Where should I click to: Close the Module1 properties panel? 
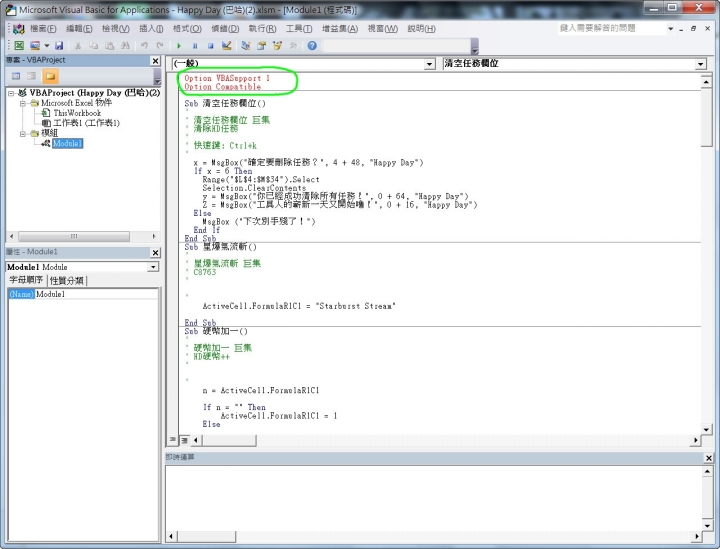(155, 252)
